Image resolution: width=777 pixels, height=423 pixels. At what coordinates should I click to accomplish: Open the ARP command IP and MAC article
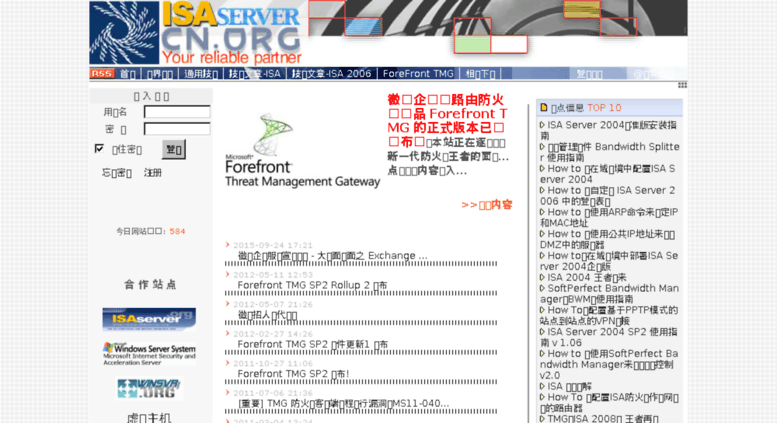pos(609,217)
